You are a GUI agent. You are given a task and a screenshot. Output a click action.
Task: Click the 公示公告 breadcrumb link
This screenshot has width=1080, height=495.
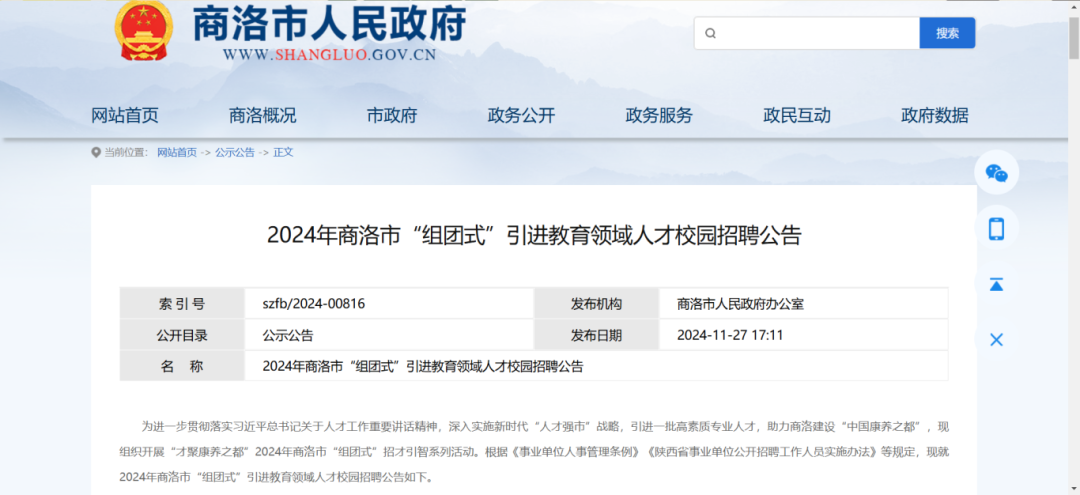click(235, 153)
